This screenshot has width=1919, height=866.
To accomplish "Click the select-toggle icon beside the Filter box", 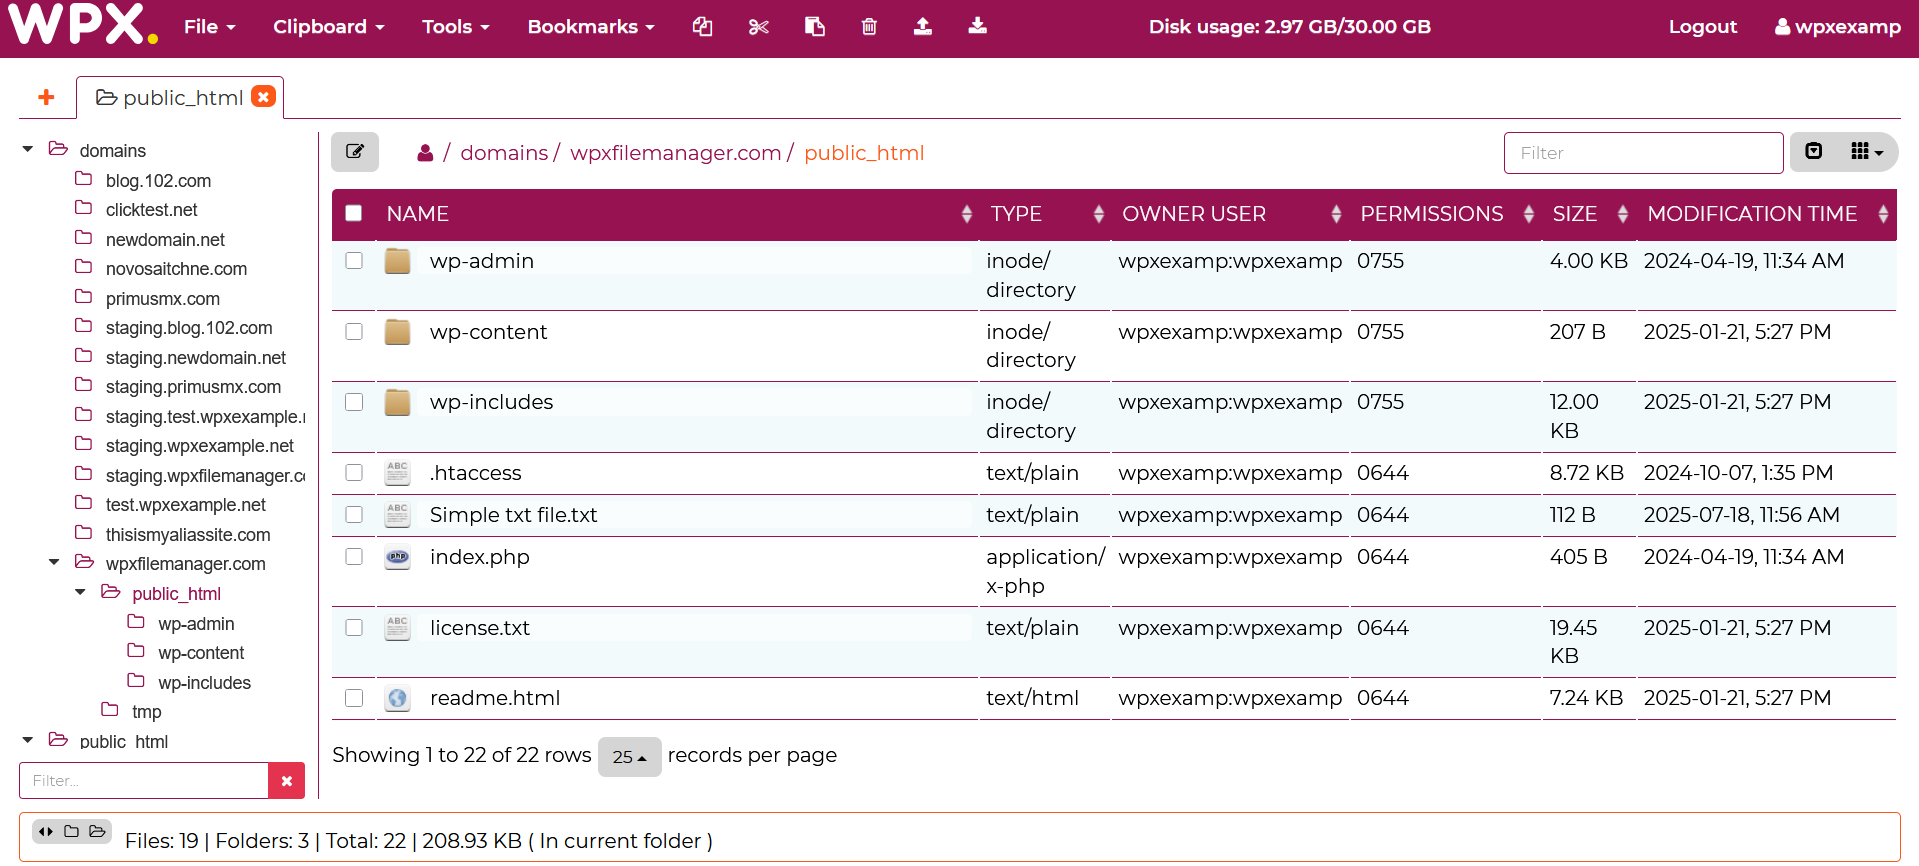I will 1814,151.
